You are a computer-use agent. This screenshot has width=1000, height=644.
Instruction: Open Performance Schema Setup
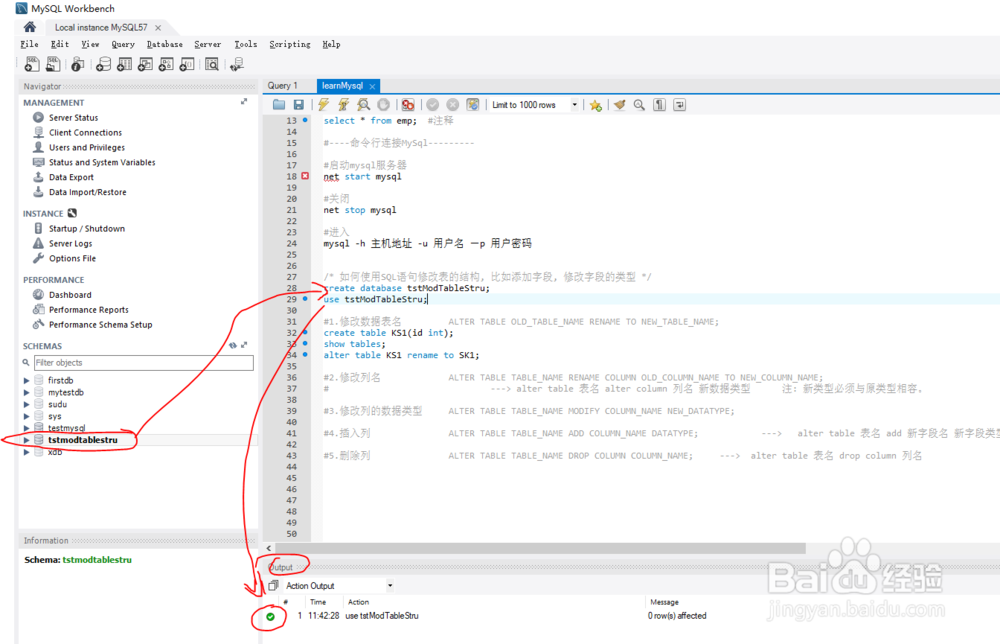101,325
